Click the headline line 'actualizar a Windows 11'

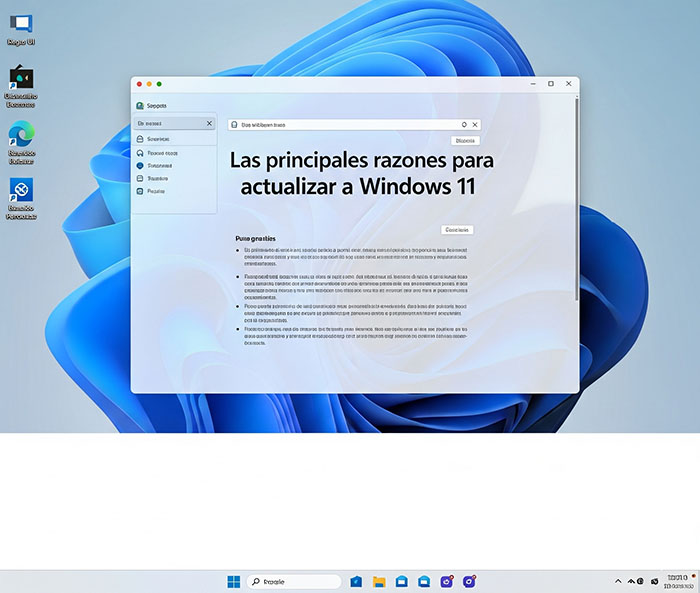click(x=358, y=186)
